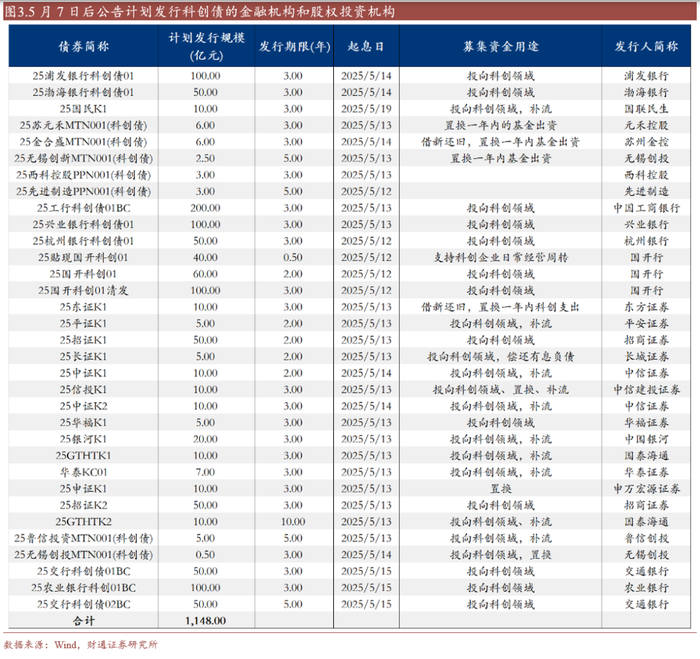Select the 25中证K2 bond name
This screenshot has height=659, width=700.
coord(83,406)
